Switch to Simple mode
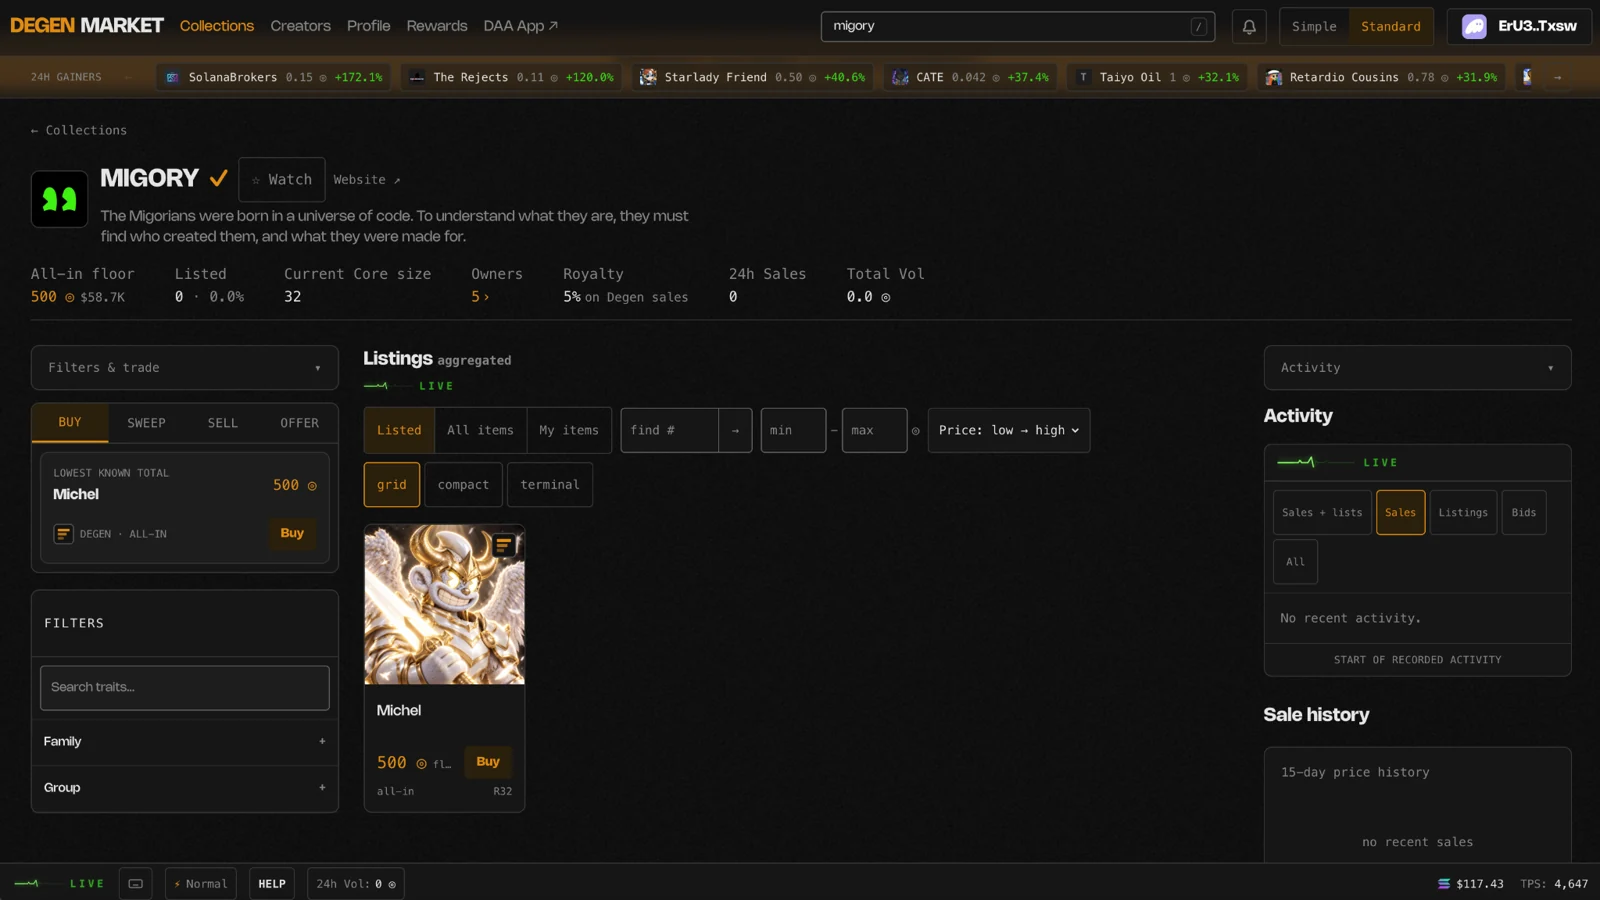This screenshot has width=1600, height=900. click(1314, 27)
